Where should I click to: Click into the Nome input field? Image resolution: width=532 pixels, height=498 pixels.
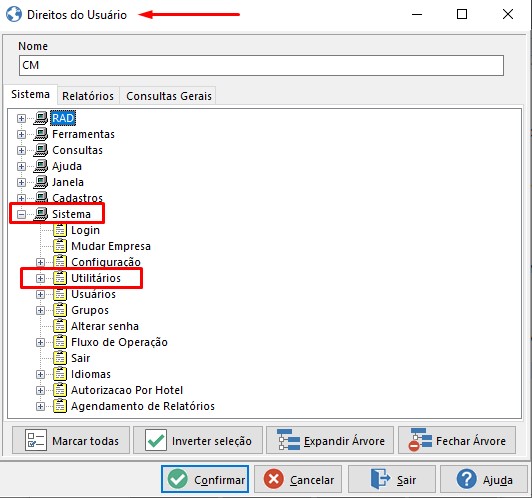[261, 65]
